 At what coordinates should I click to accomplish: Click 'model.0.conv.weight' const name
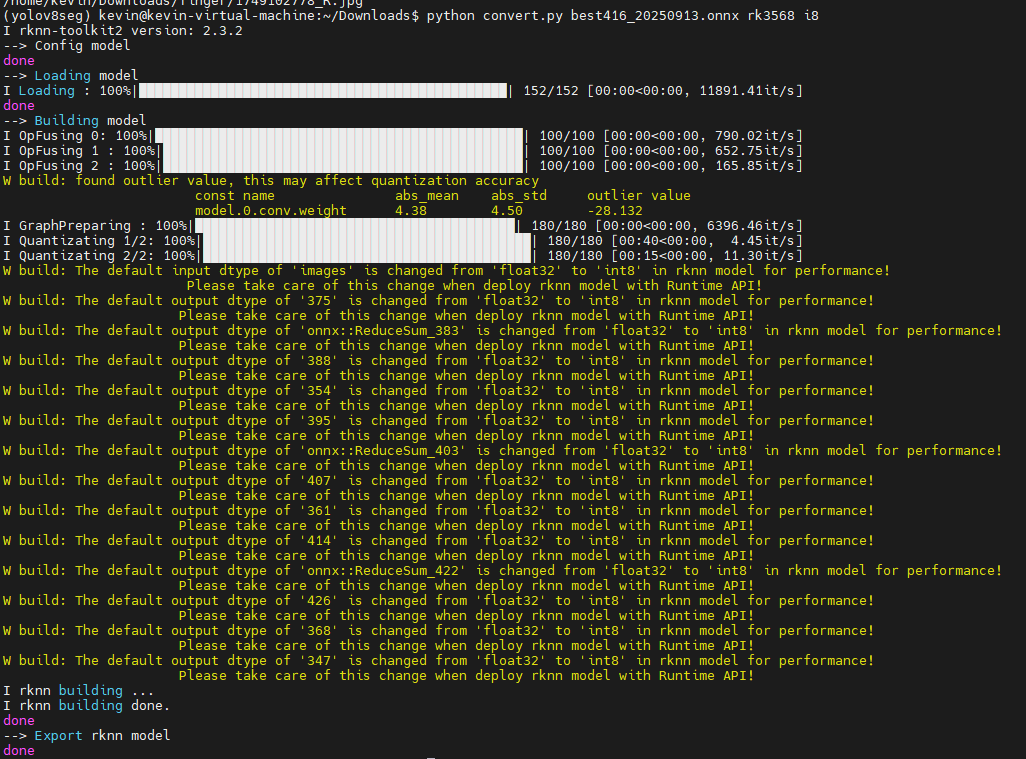click(271, 211)
